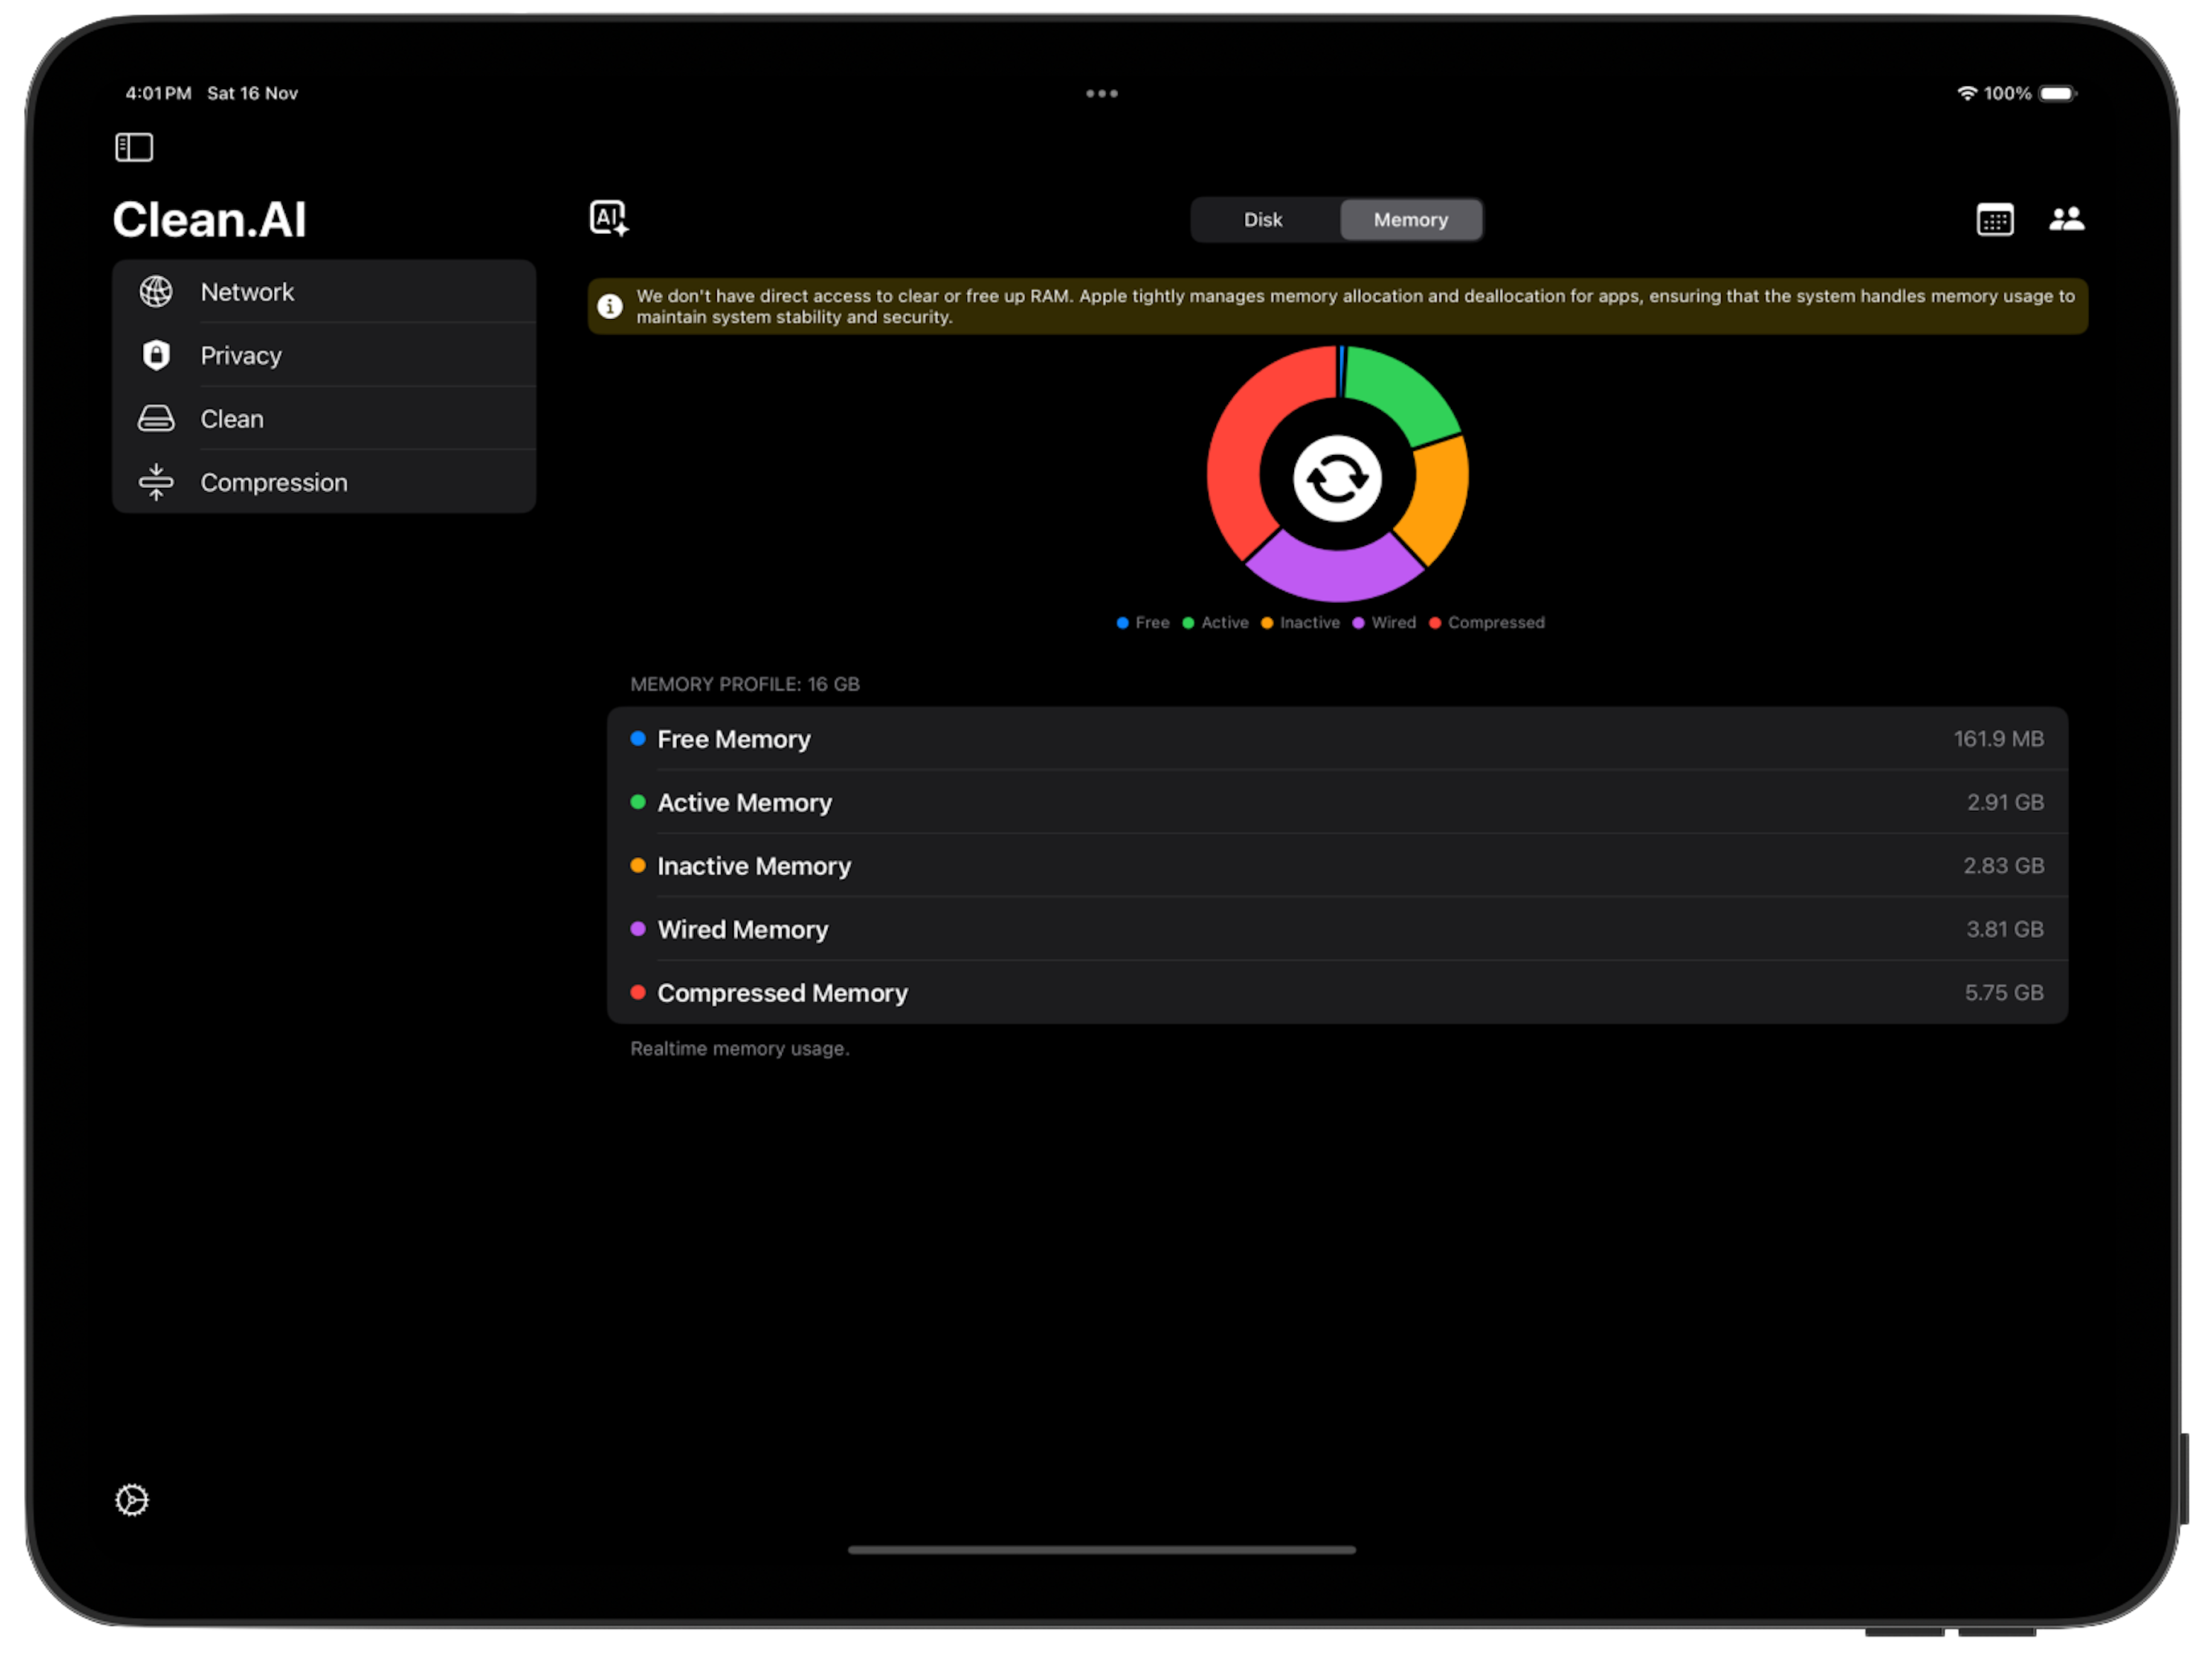Image resolution: width=2212 pixels, height=1659 pixels.
Task: Switch to the Disk segment
Action: pos(1263,220)
